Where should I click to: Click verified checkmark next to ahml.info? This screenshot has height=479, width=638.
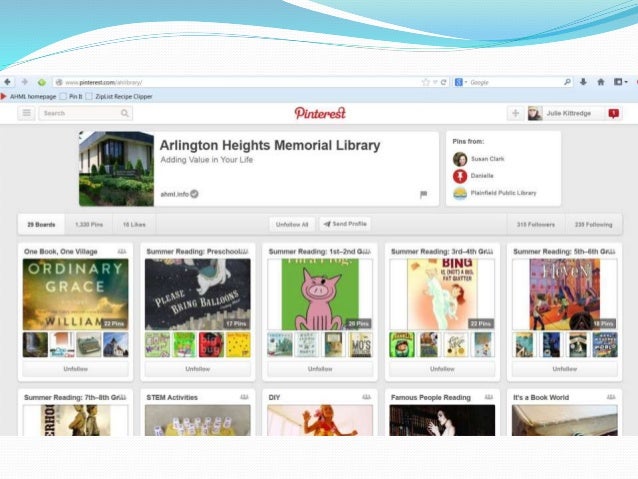(194, 194)
